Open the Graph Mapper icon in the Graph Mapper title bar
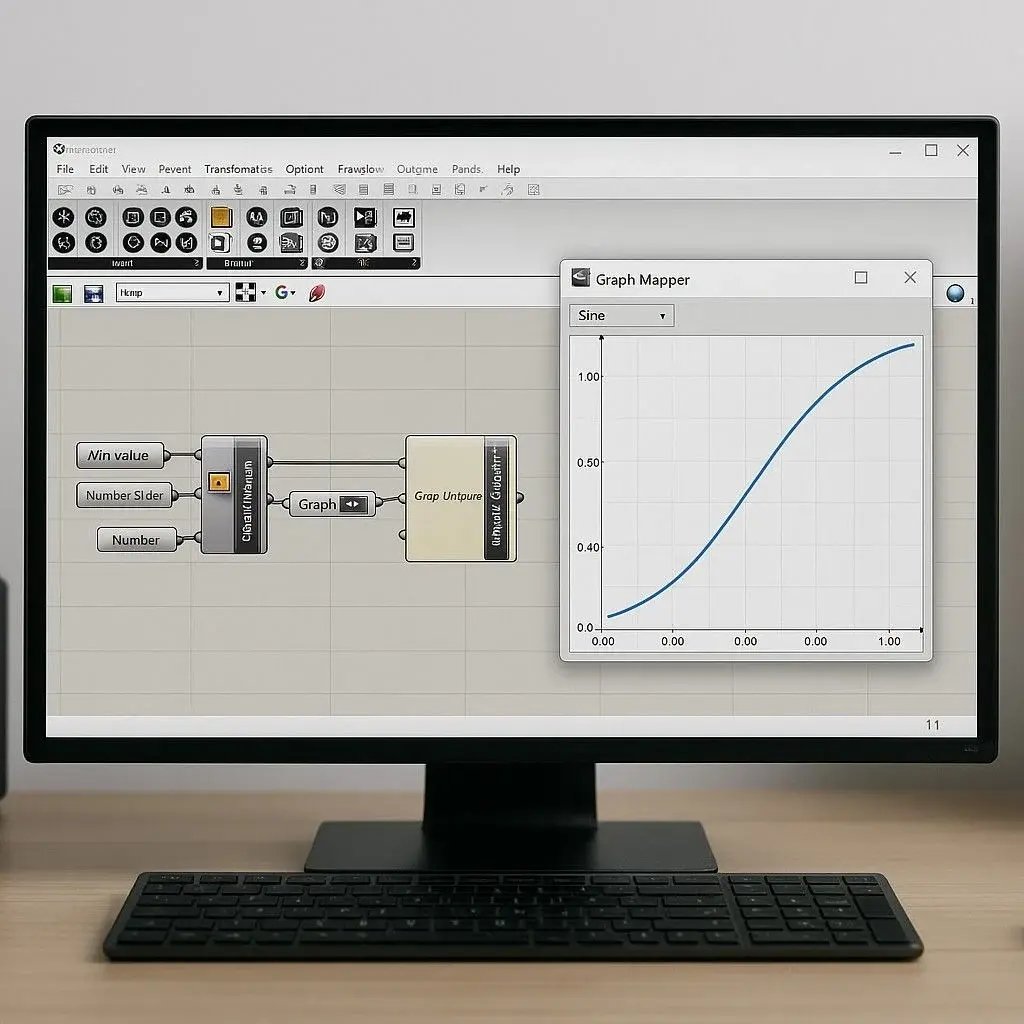The width and height of the screenshot is (1024, 1024). pos(581,279)
